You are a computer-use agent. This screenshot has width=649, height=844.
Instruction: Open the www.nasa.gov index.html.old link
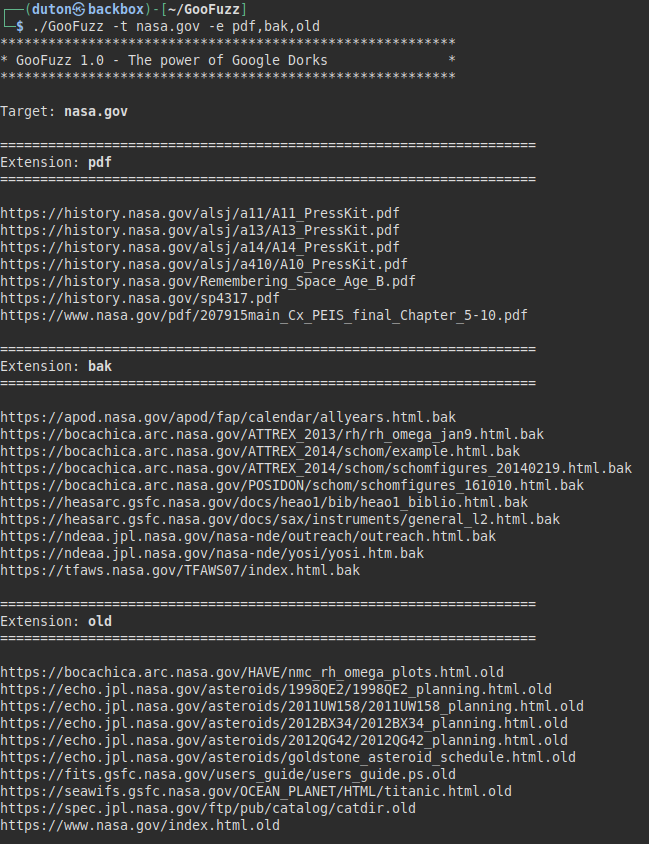pyautogui.click(x=140, y=825)
